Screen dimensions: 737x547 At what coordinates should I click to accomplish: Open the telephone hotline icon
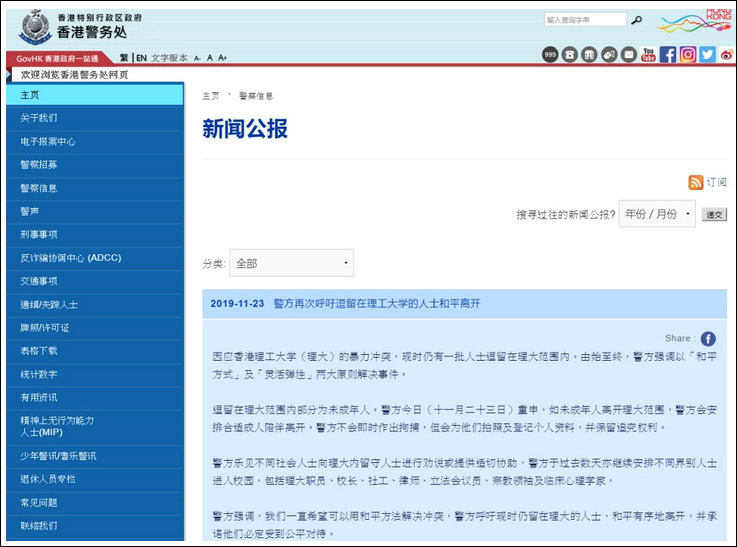click(570, 55)
